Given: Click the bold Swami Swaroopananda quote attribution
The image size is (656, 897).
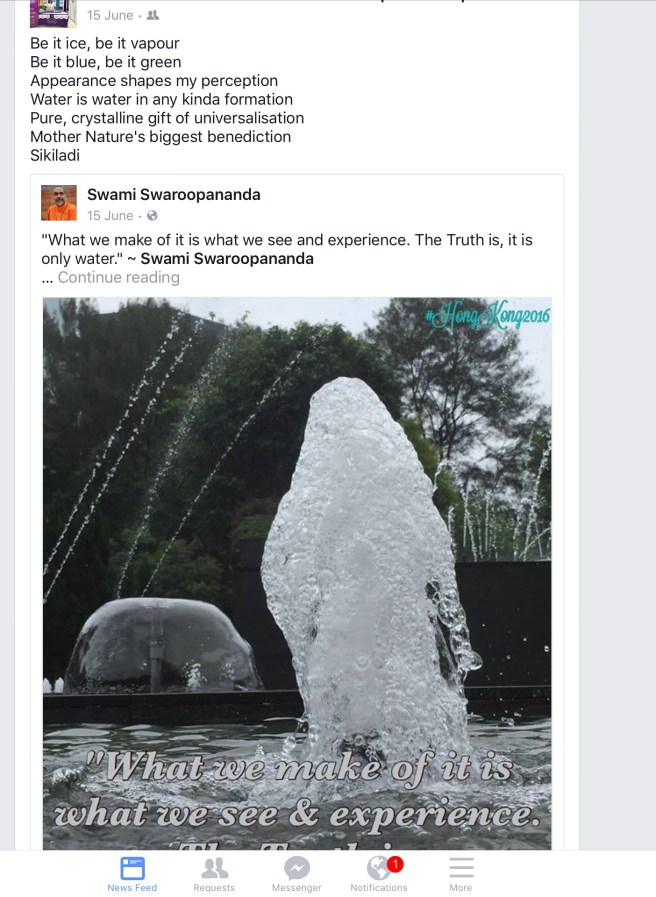Looking at the screenshot, I should coord(227,259).
